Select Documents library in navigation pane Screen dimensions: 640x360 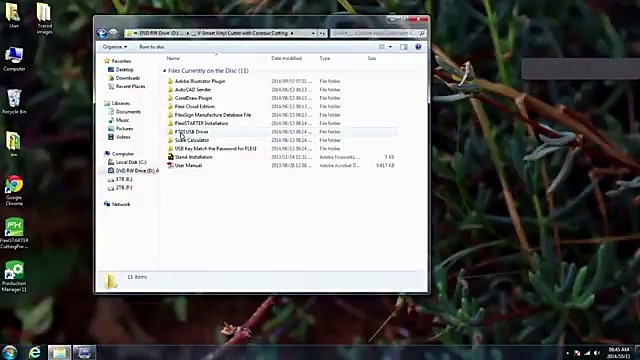[x=124, y=112]
